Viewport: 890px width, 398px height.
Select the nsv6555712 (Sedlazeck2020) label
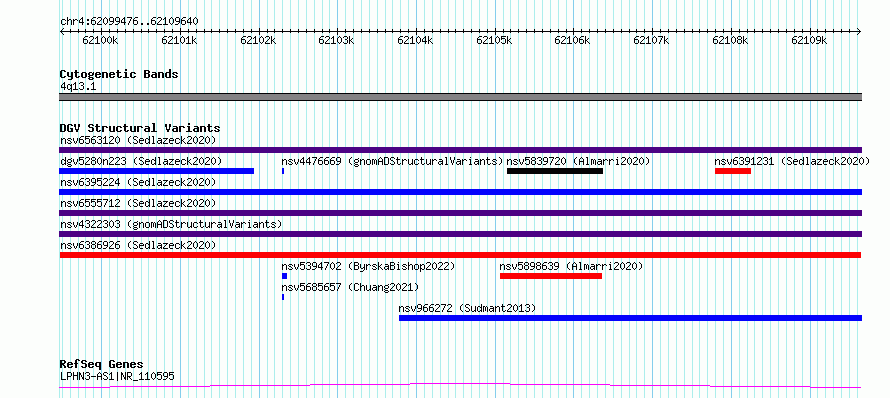click(138, 203)
